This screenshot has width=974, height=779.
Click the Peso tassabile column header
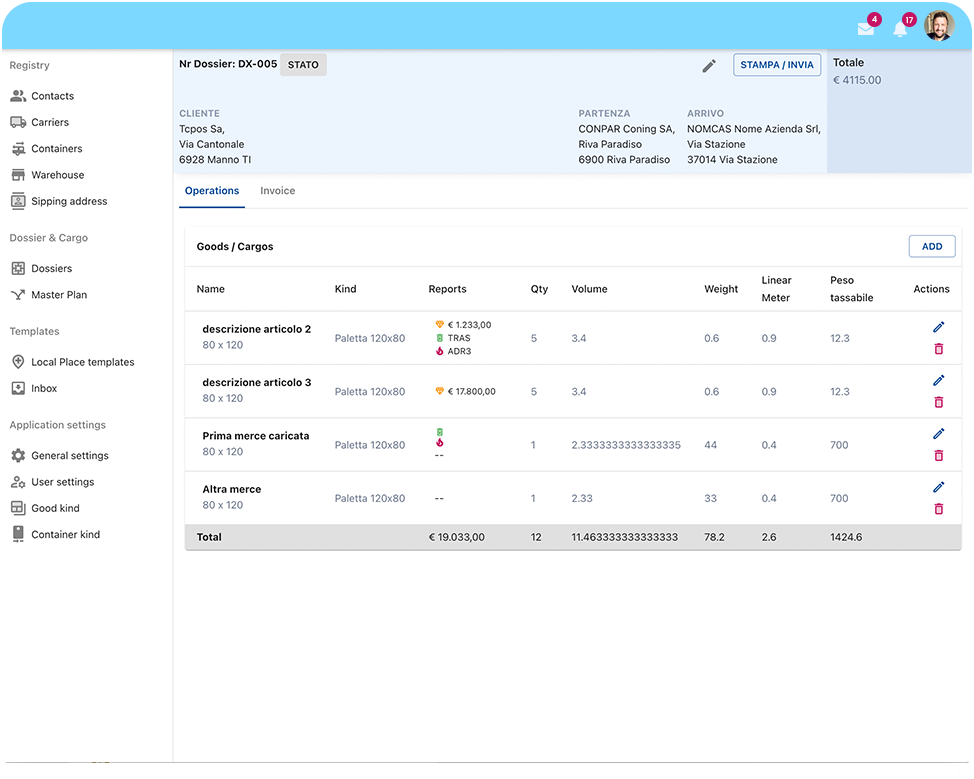(852, 289)
